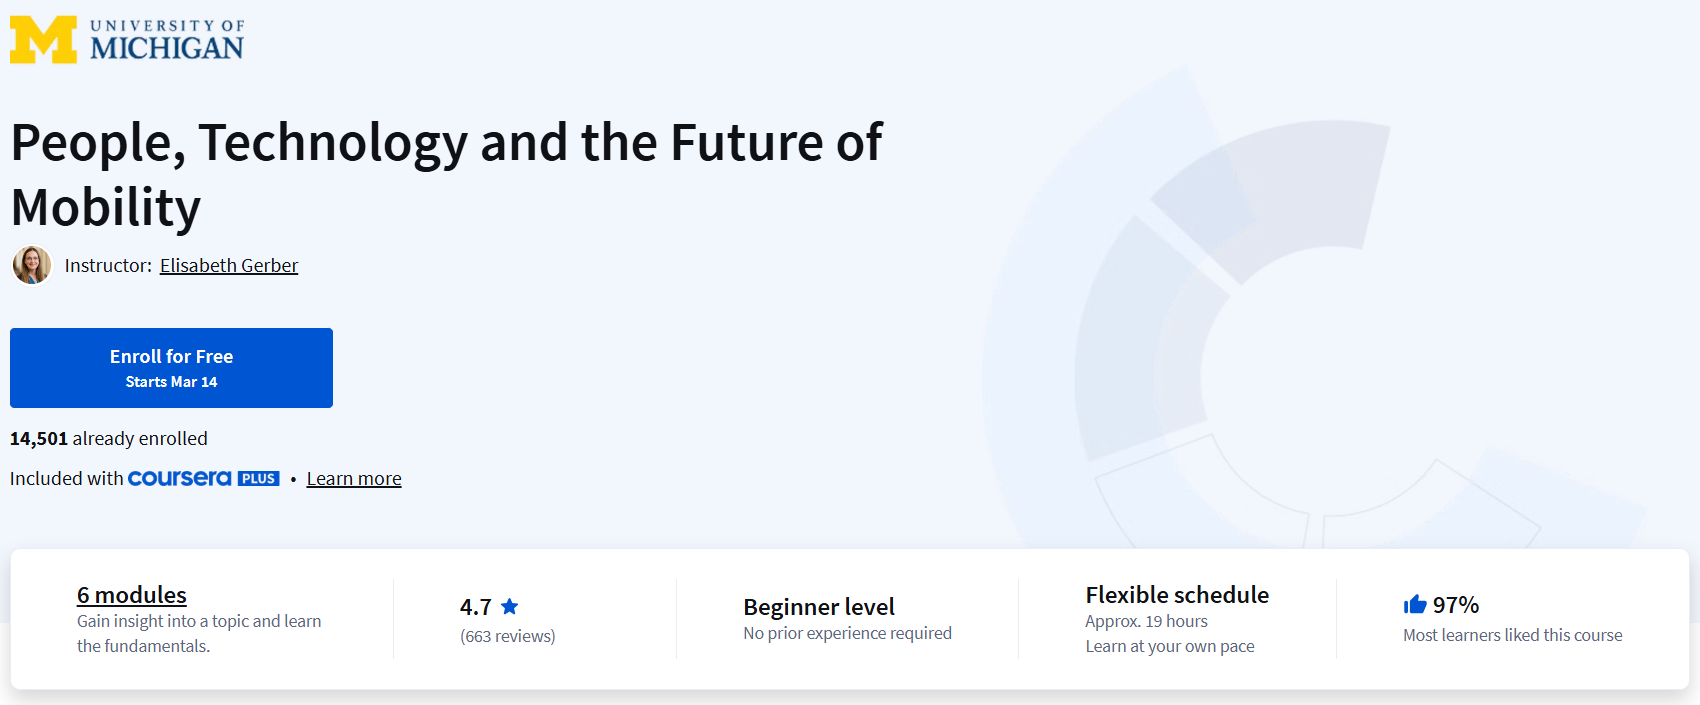Screen dimensions: 1700x705
Task: Click the 97% liked percentage
Action: click(x=1456, y=605)
